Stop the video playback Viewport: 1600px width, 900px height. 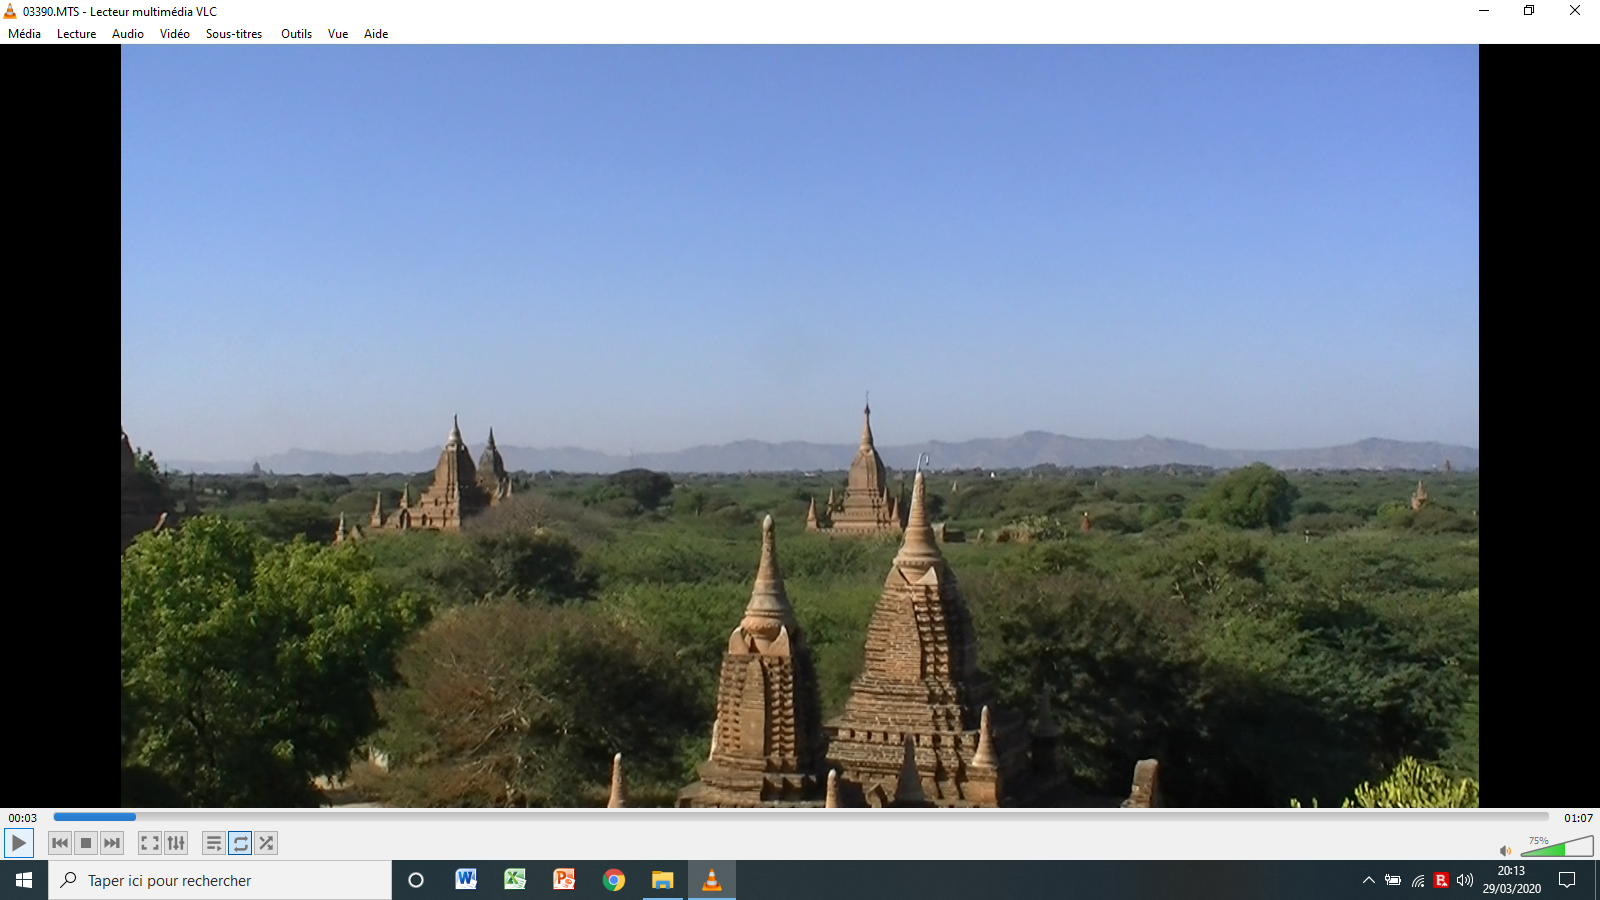pos(86,843)
